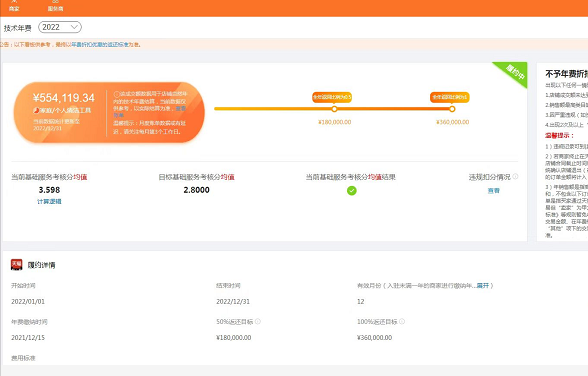The height and width of the screenshot is (376, 588).
Task: Expand the 展开 link in 有效月份
Action: click(483, 286)
